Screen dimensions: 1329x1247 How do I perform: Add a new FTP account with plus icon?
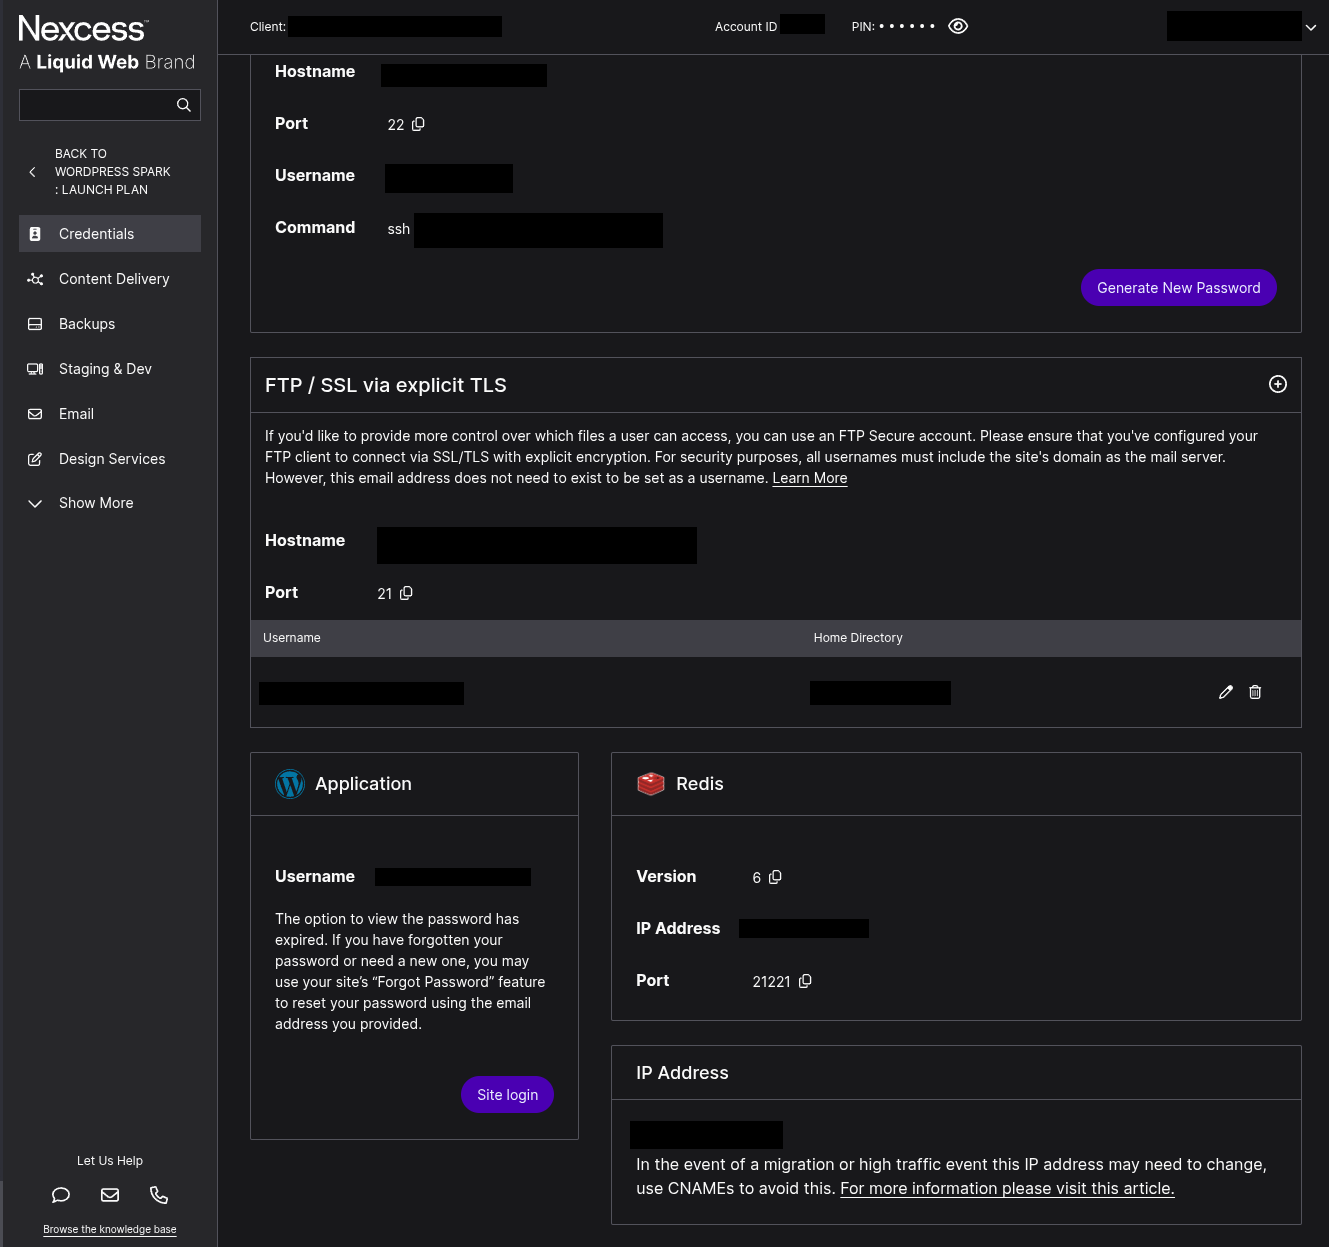pyautogui.click(x=1278, y=385)
